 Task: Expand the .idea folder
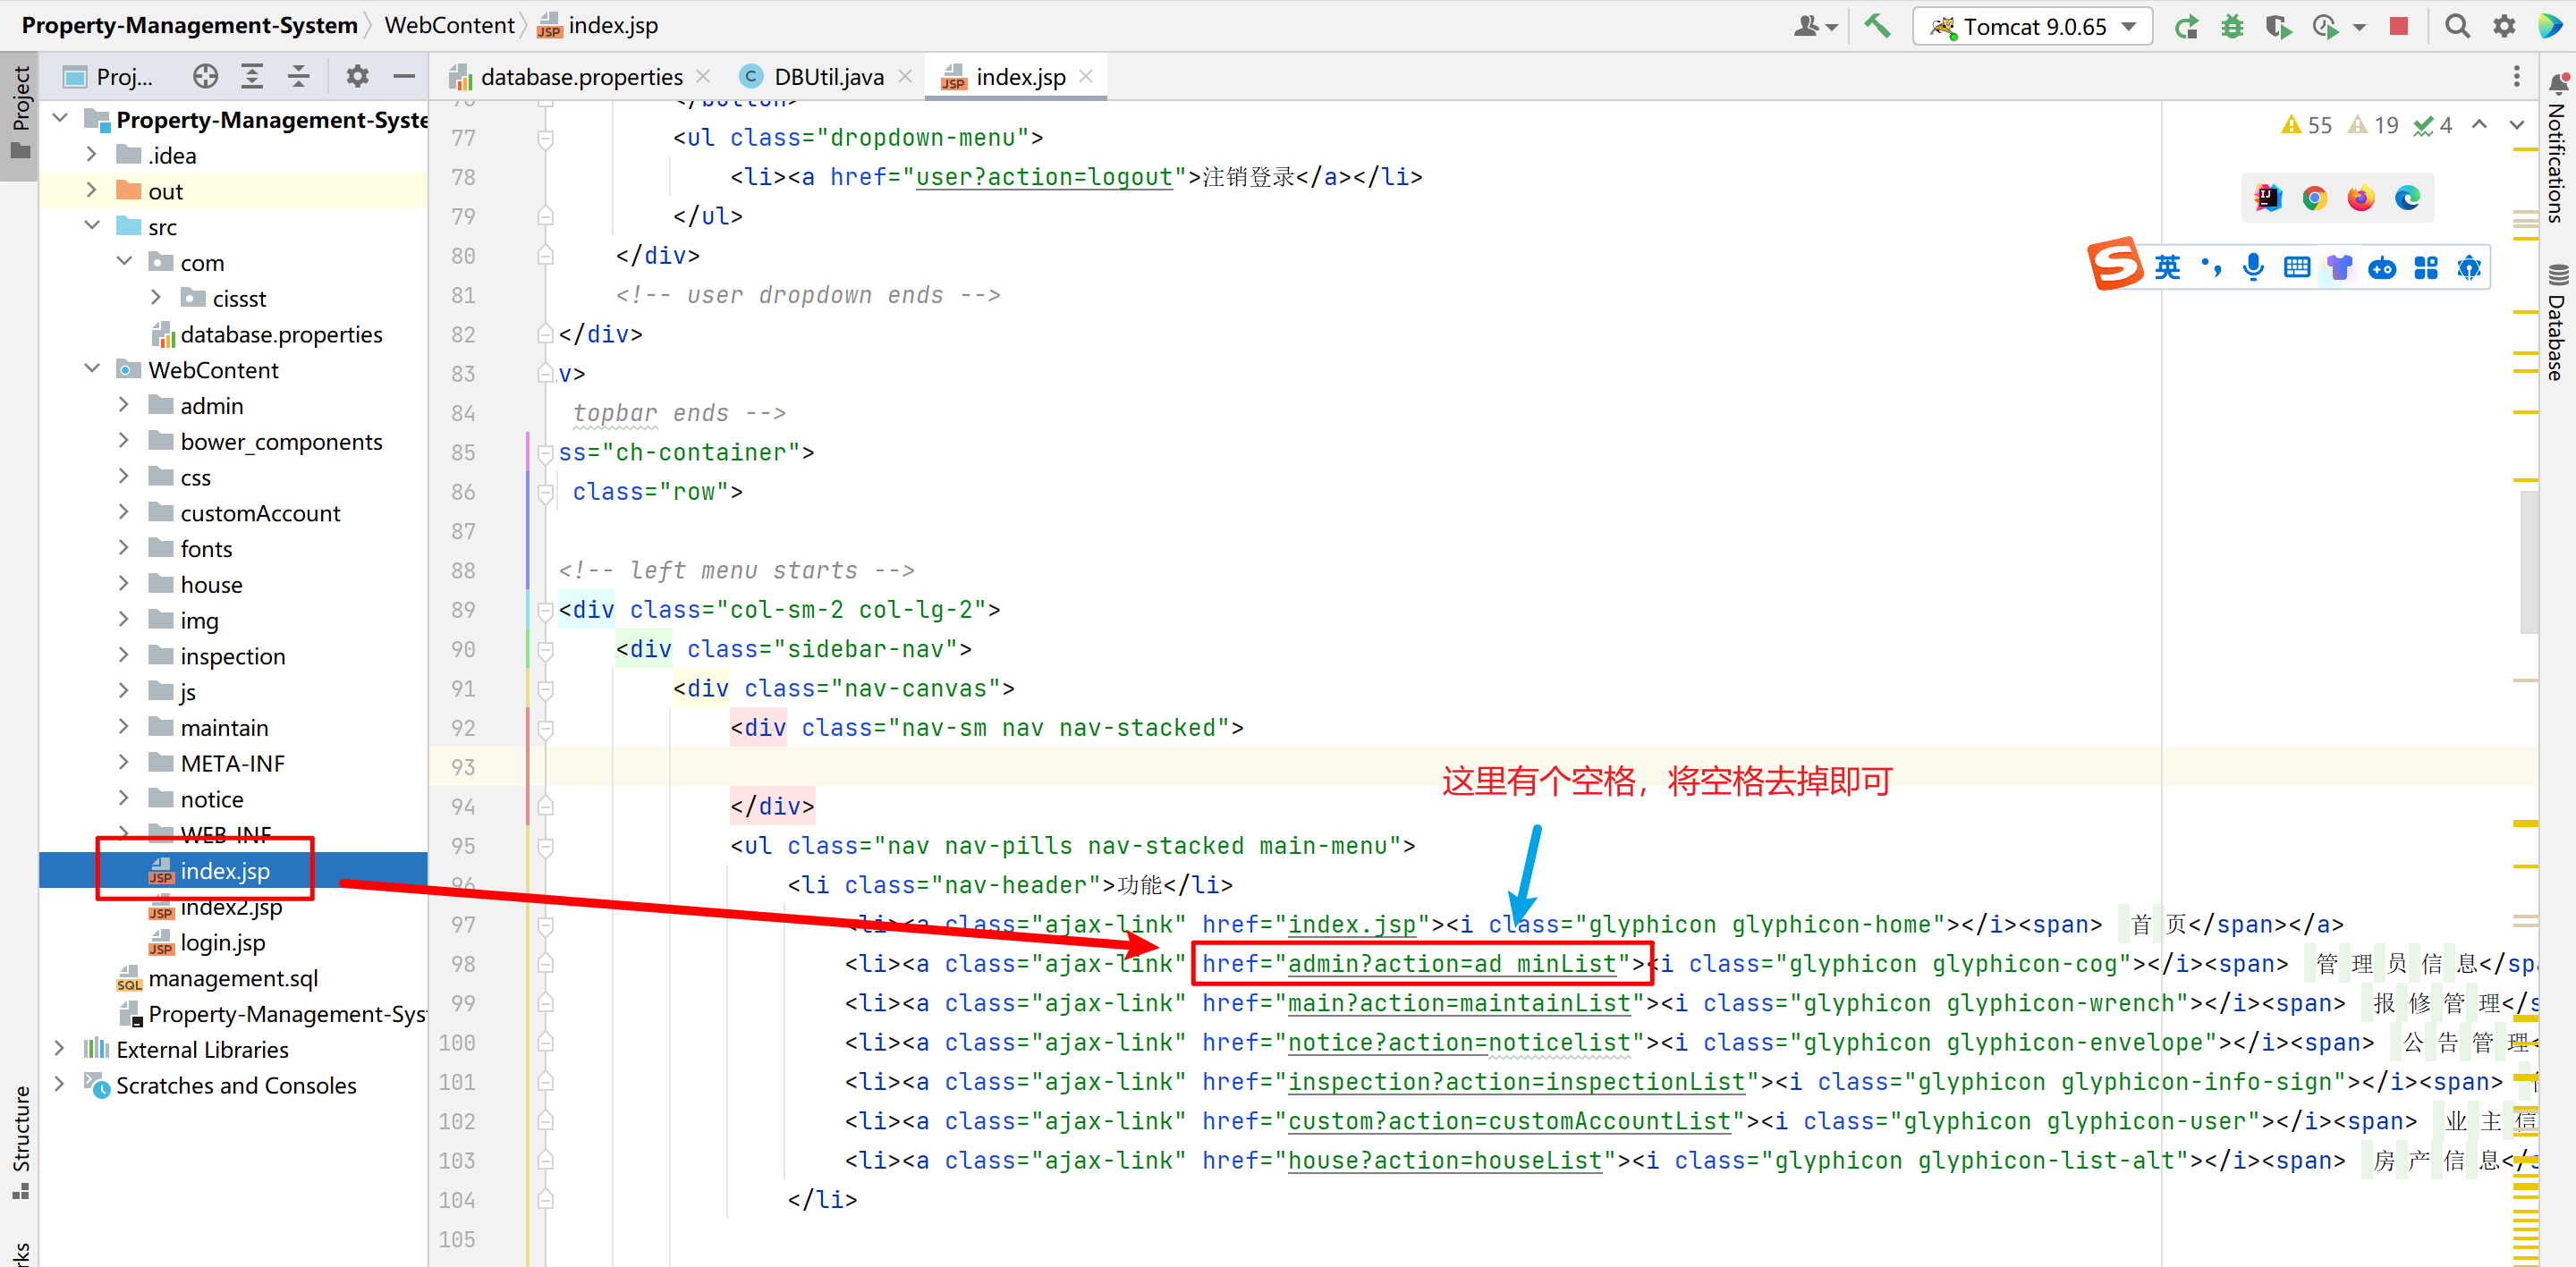coord(92,154)
